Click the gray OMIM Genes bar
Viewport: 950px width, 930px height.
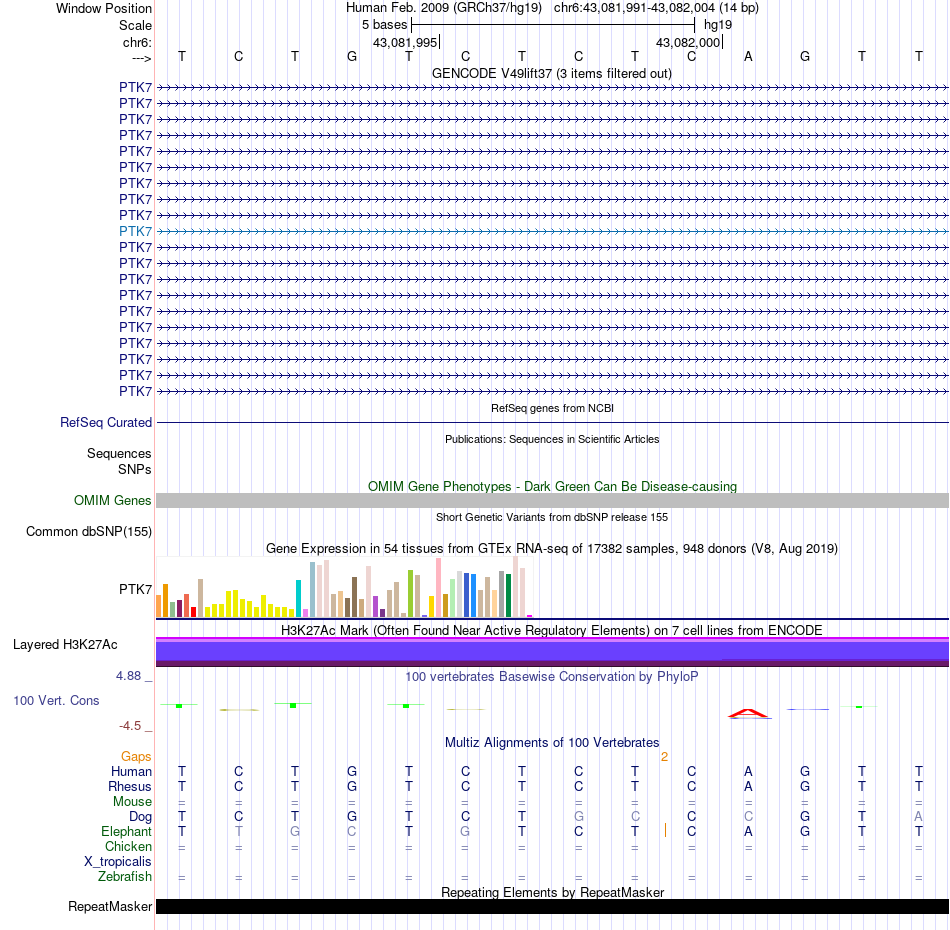[553, 500]
